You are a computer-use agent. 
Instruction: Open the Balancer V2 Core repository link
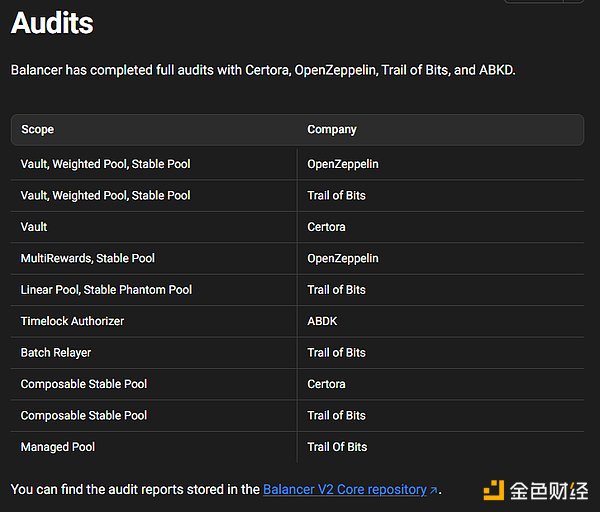click(344, 489)
